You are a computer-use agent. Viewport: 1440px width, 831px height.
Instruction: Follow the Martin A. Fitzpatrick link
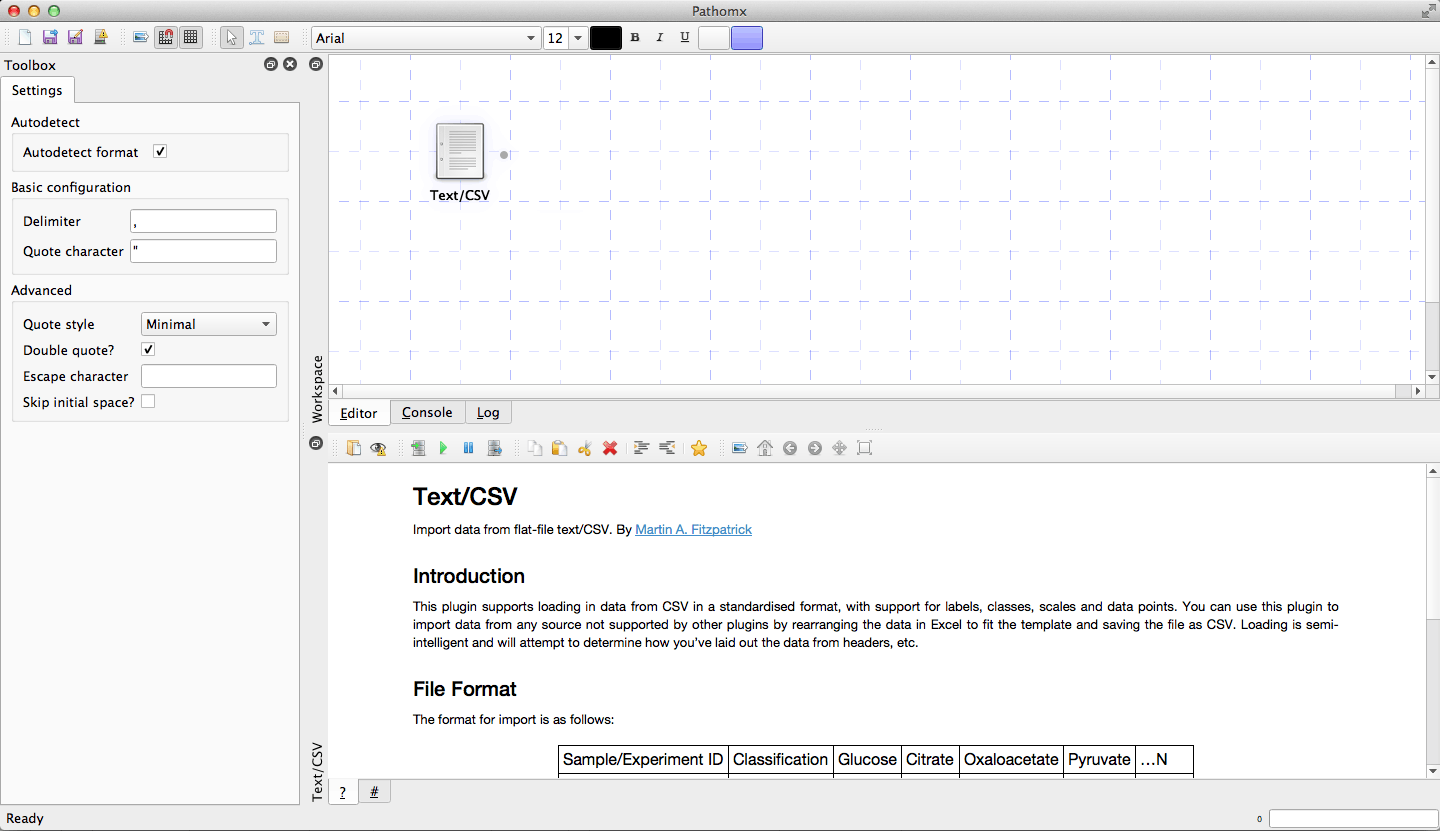693,529
